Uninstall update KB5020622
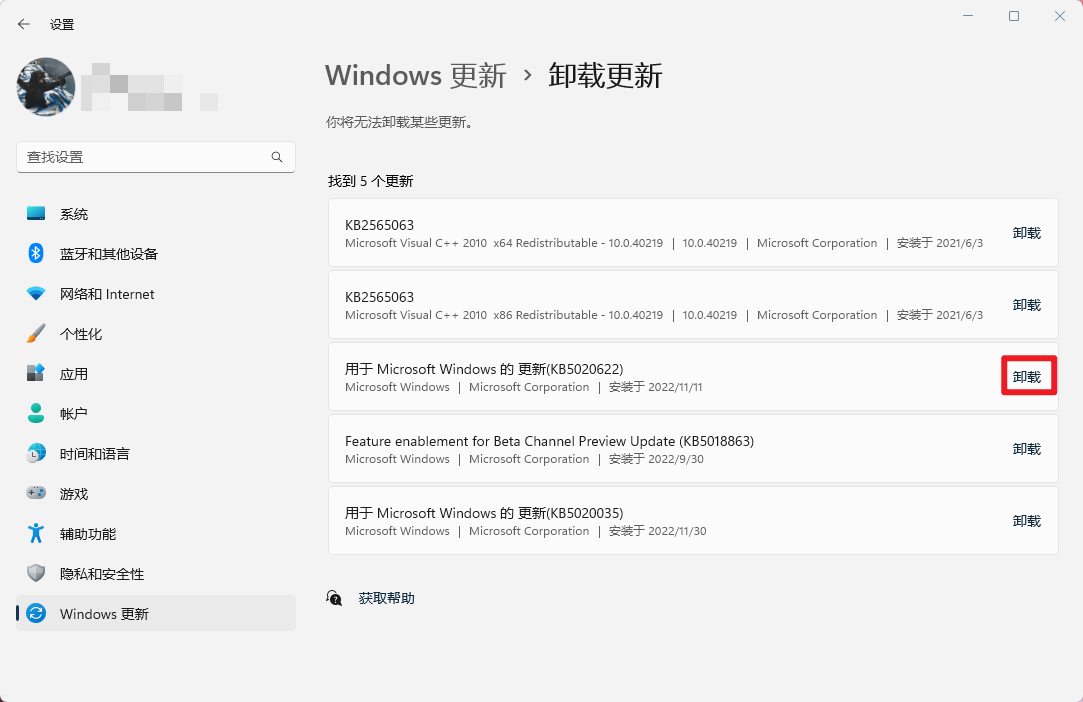 point(1027,376)
